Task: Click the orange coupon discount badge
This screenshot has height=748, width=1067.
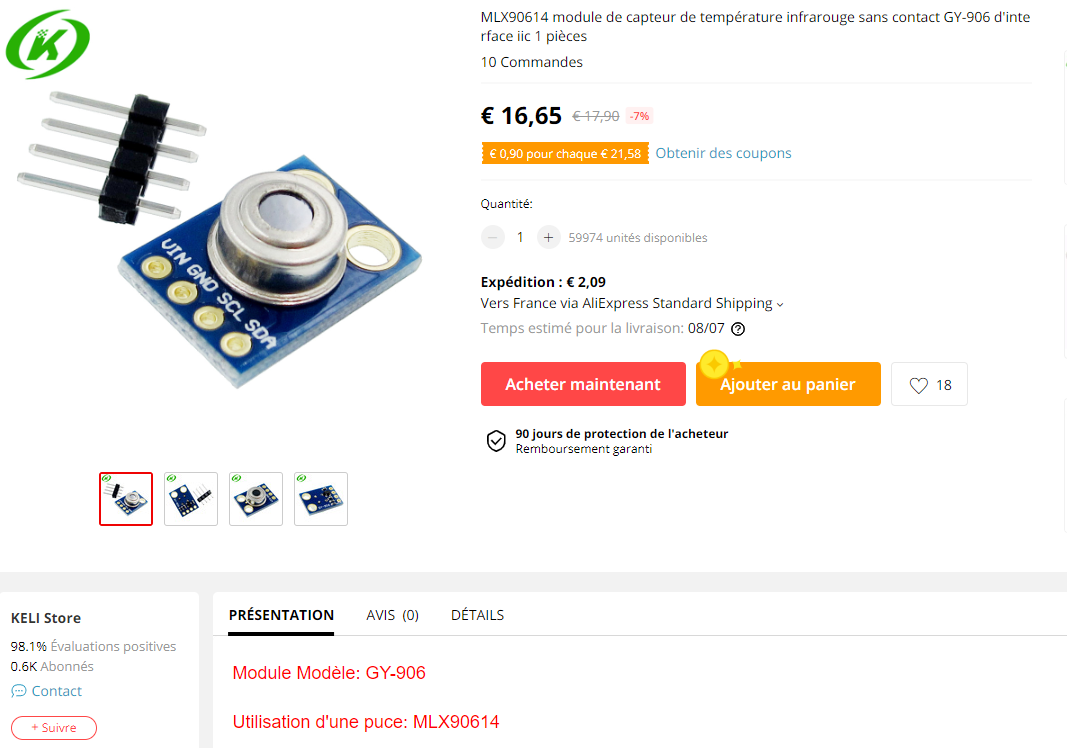Action: click(565, 153)
